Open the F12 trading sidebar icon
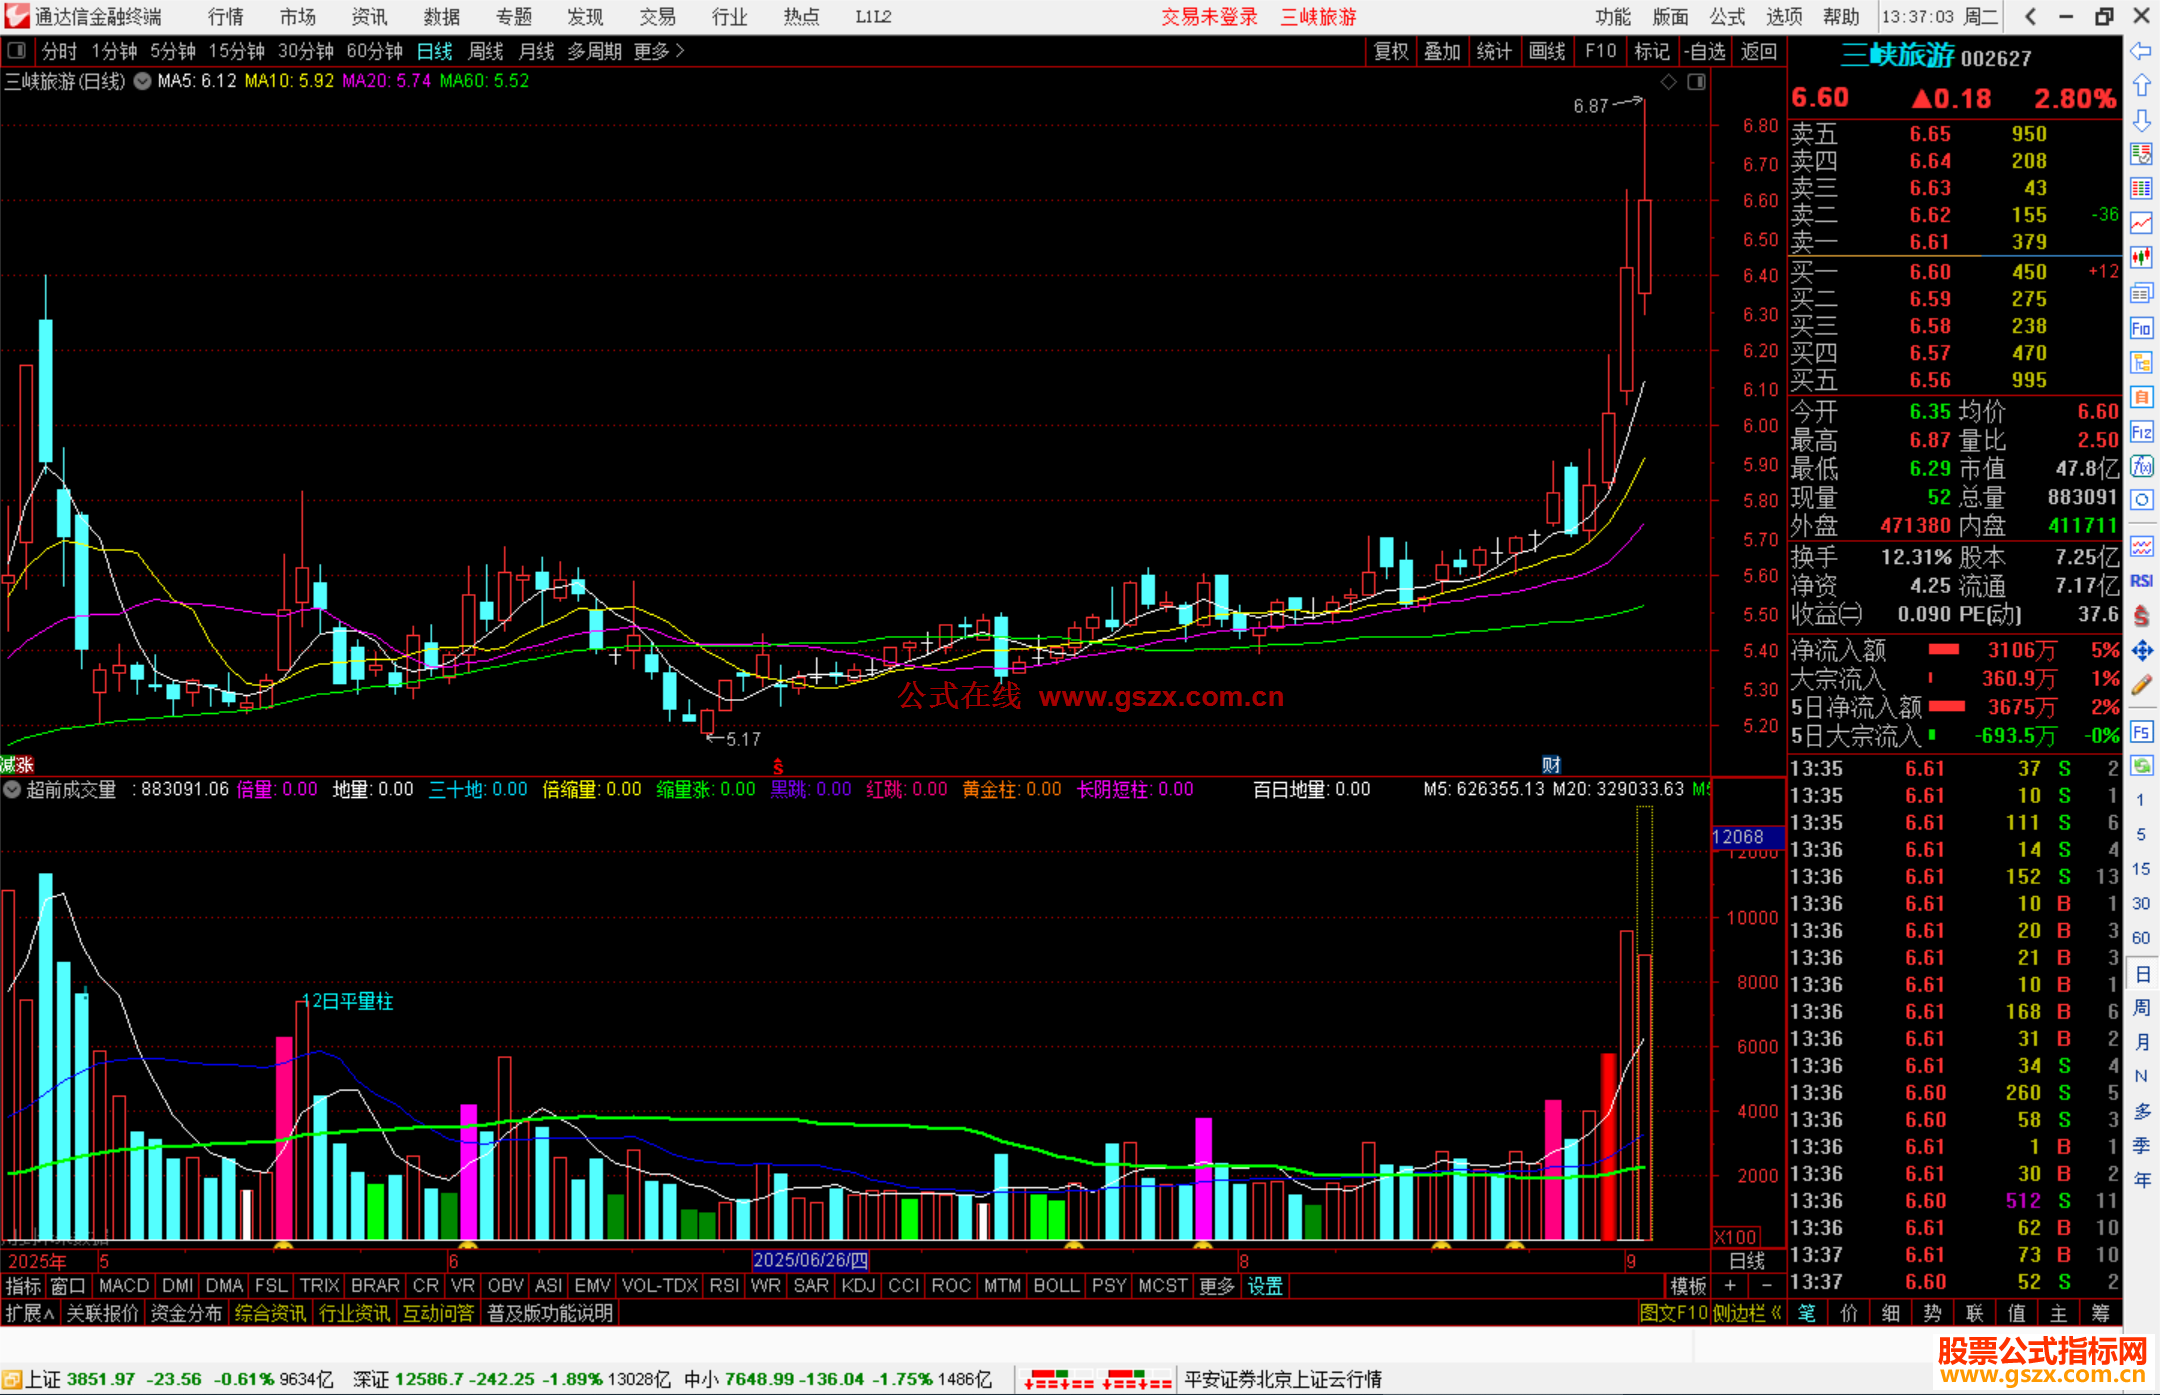This screenshot has width=2160, height=1395. pos(2141,432)
